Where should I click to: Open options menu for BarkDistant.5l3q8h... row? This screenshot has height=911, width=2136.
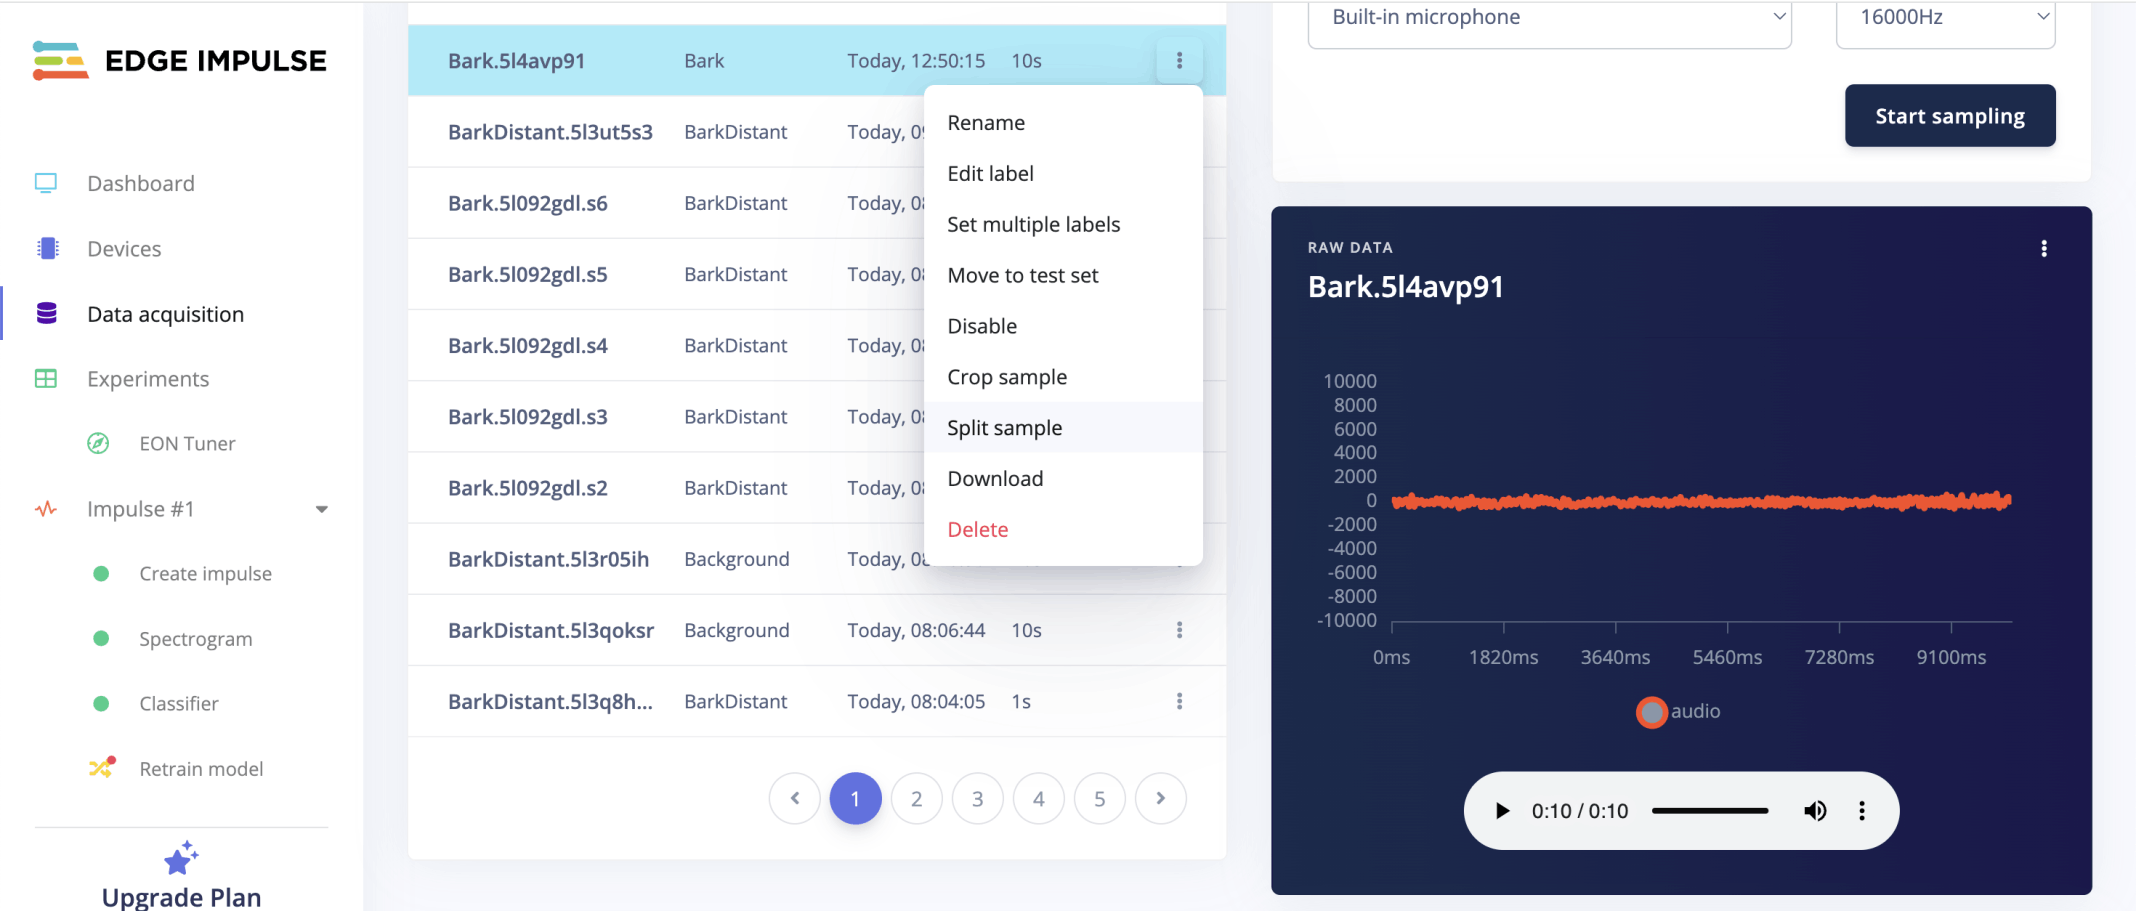coord(1180,701)
